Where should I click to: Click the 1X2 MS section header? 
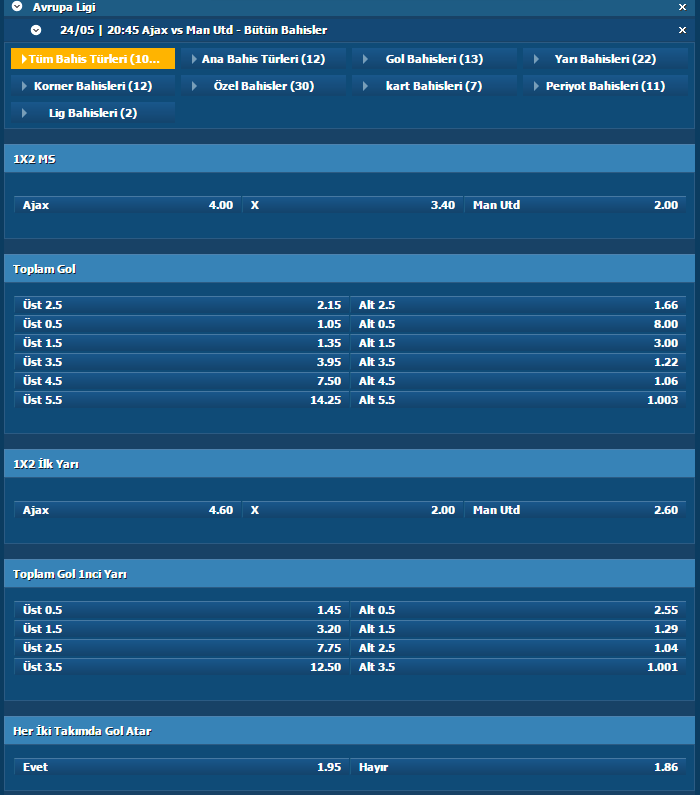coord(349,159)
